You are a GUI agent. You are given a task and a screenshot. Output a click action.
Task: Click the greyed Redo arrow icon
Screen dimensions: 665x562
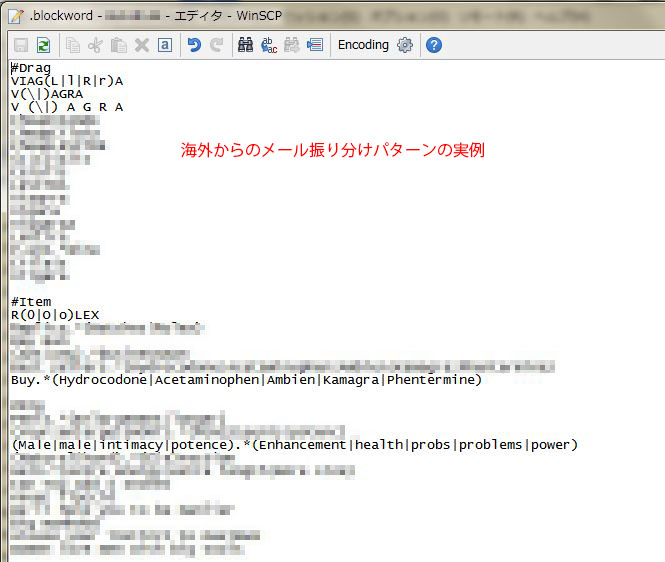[217, 45]
